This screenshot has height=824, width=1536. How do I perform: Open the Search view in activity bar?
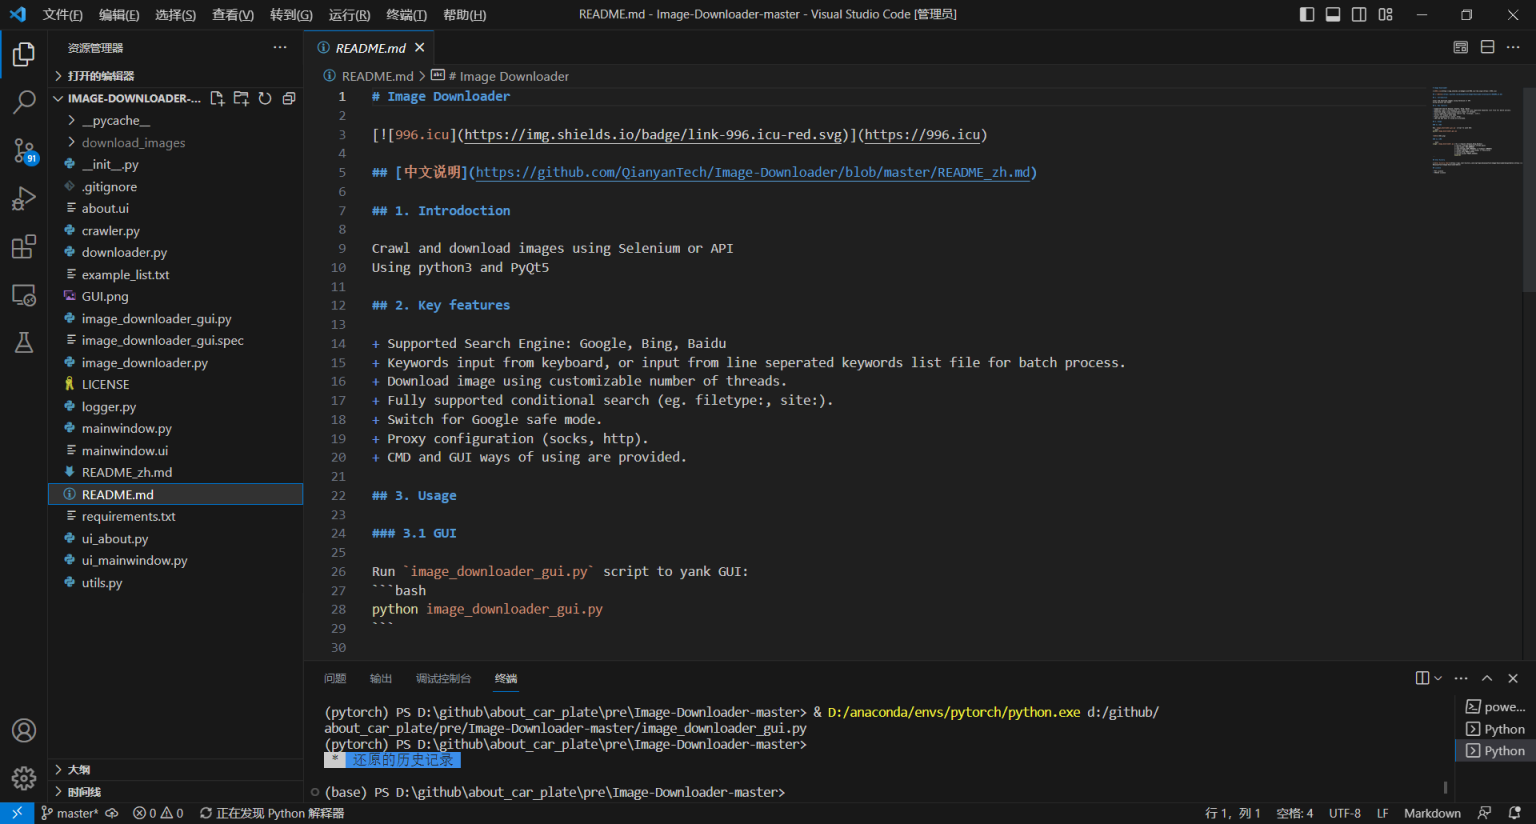click(x=24, y=102)
